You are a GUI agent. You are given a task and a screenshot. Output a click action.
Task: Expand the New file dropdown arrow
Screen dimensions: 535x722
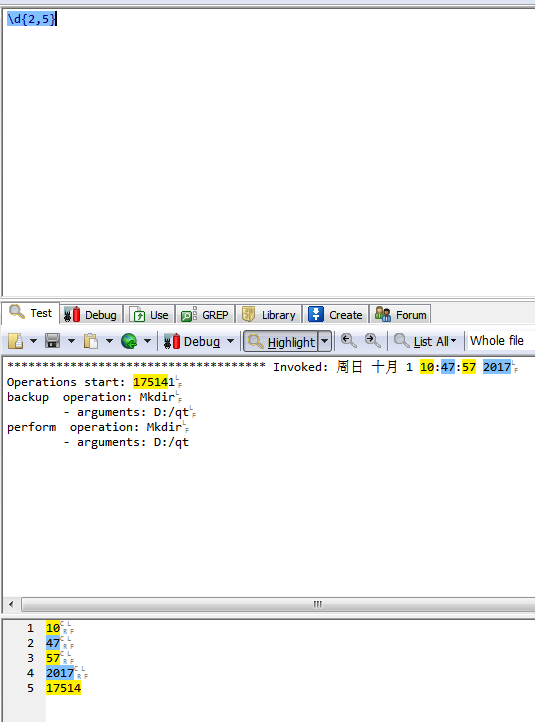tap(33, 341)
